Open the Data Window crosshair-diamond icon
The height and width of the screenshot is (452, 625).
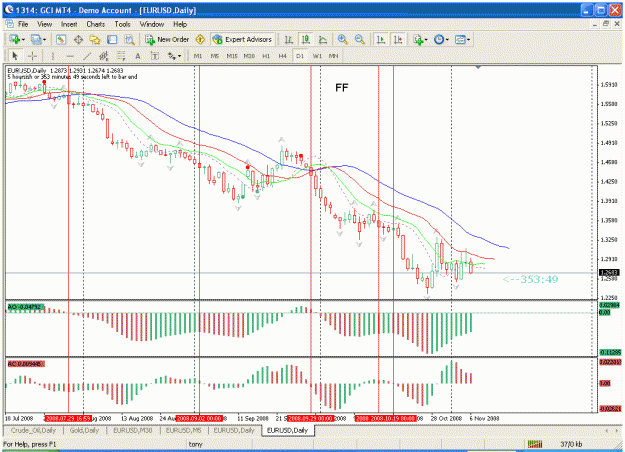[78, 39]
